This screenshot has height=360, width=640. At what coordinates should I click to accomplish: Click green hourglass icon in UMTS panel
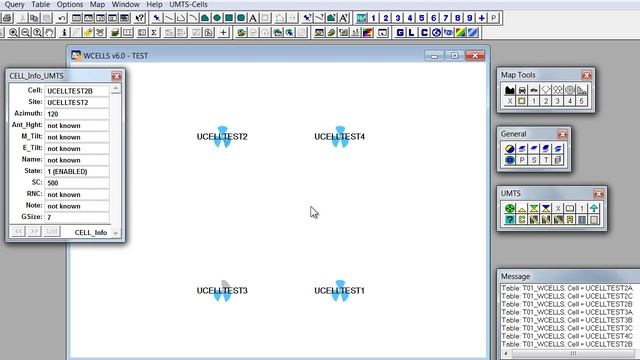pos(534,208)
